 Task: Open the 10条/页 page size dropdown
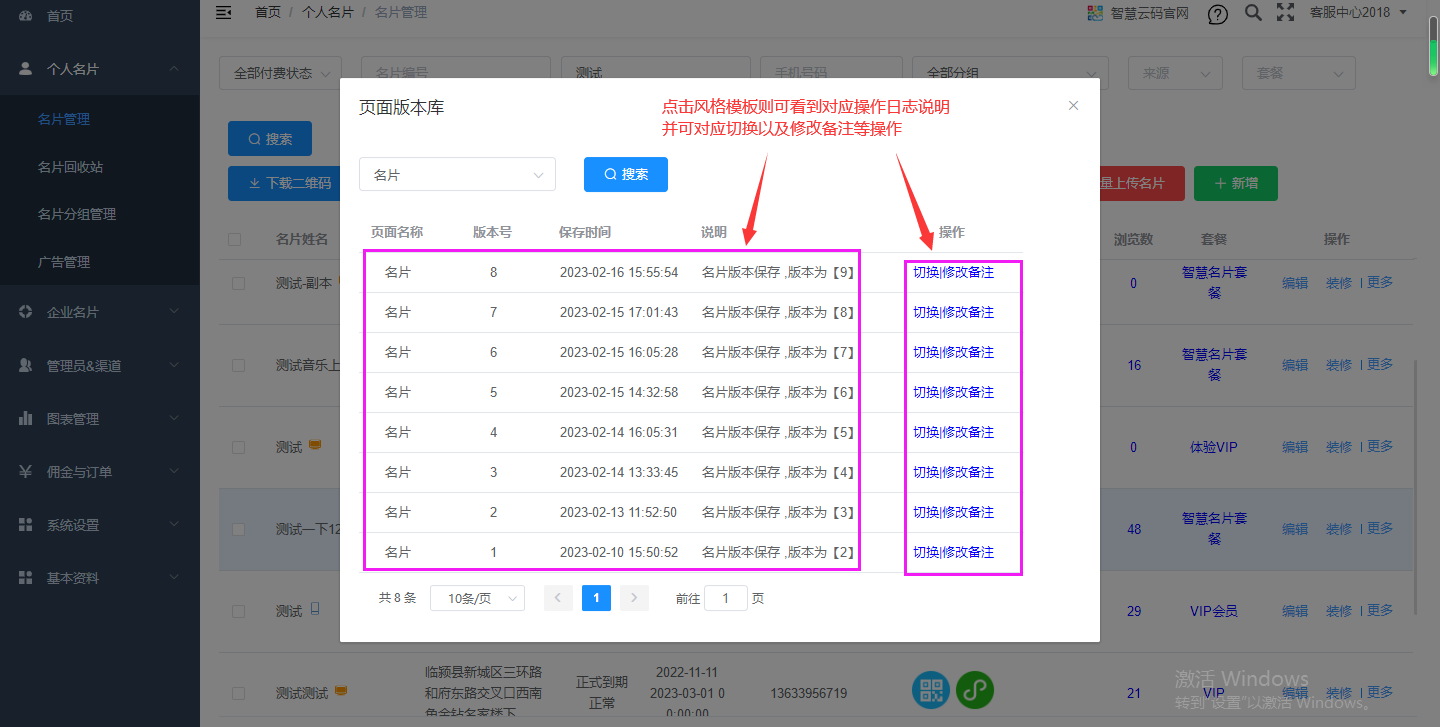[477, 598]
